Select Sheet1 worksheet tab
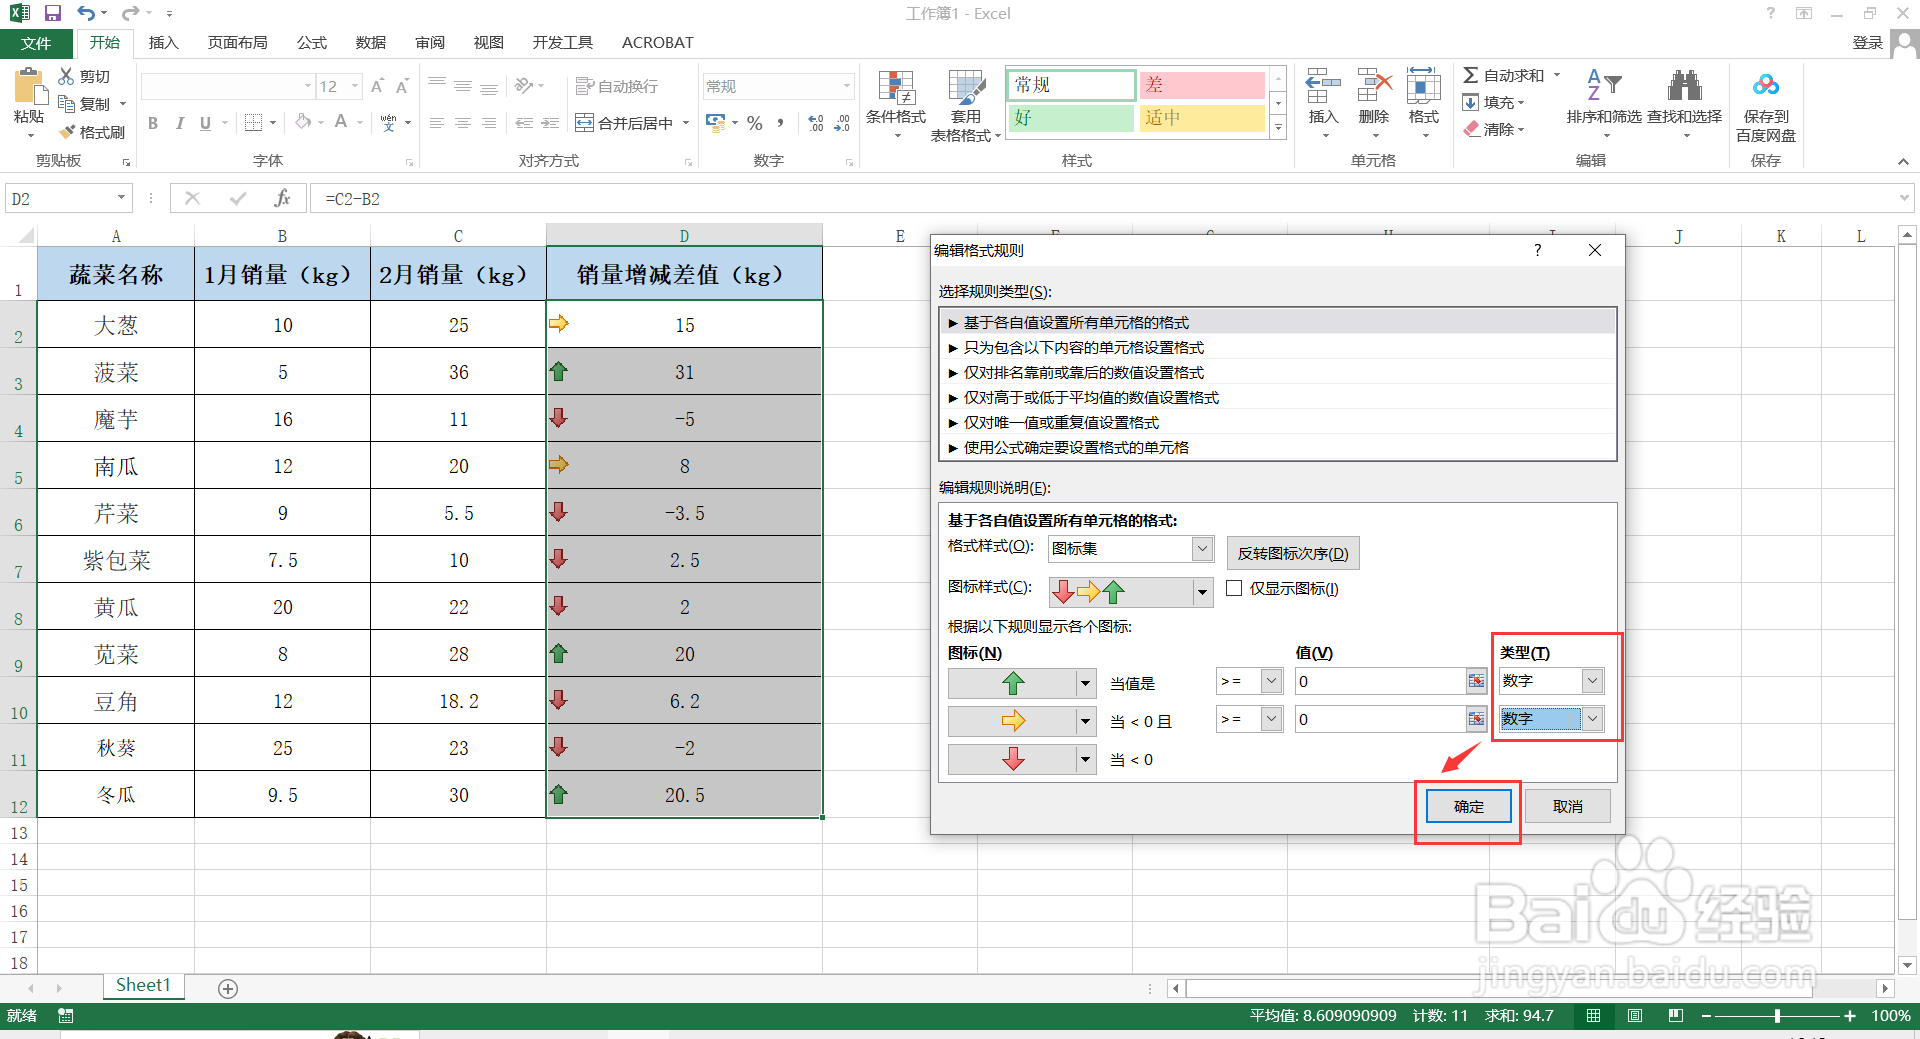The width and height of the screenshot is (1920, 1039). 143,986
